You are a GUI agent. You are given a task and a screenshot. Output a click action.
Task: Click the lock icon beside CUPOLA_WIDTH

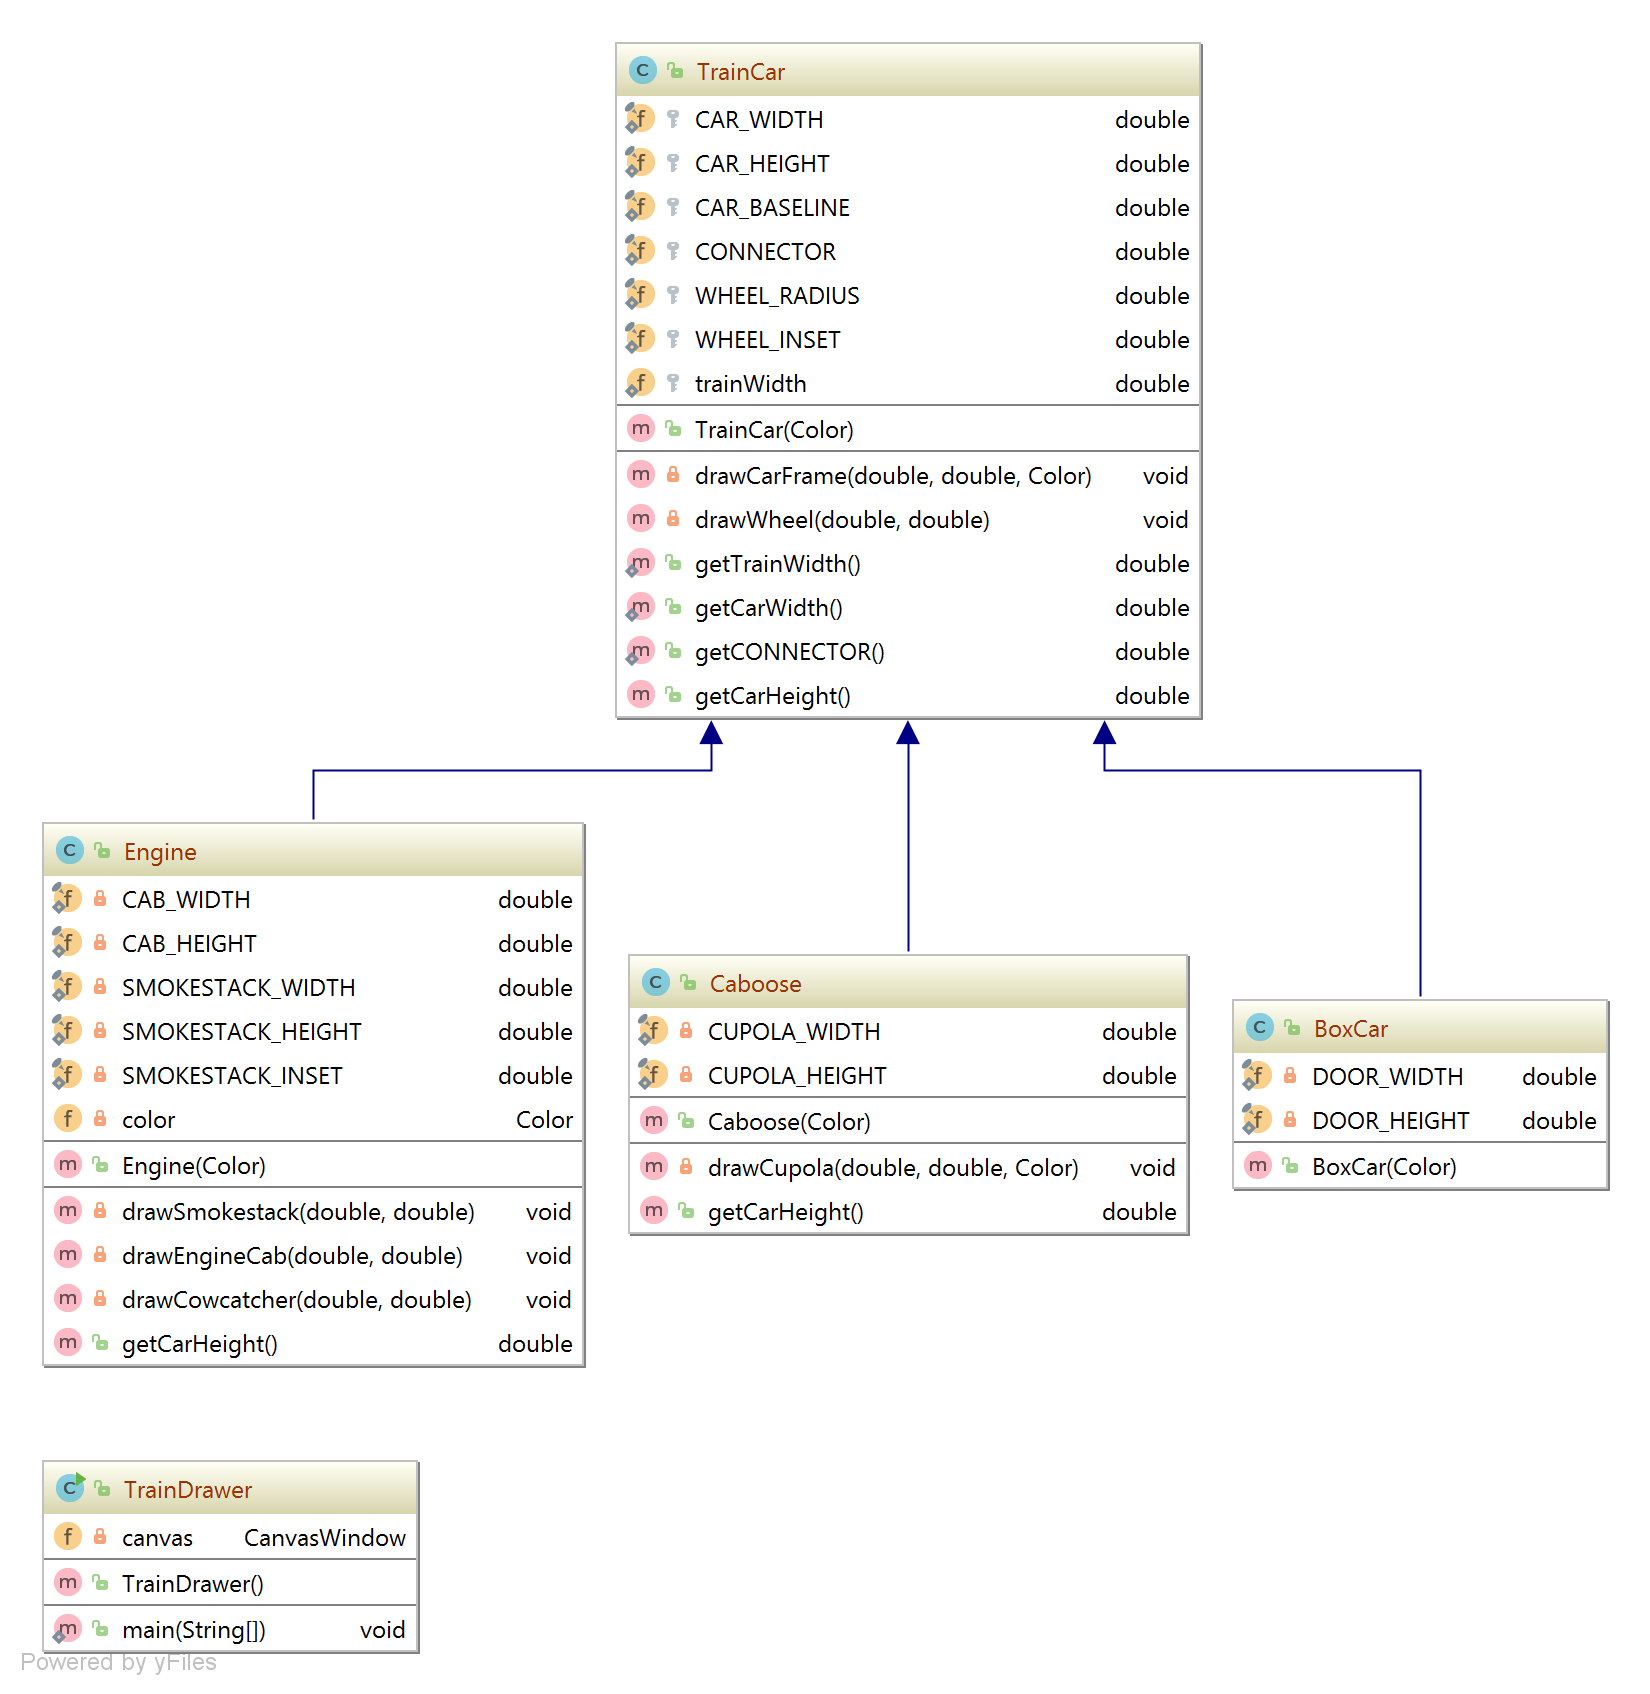pyautogui.click(x=686, y=1031)
